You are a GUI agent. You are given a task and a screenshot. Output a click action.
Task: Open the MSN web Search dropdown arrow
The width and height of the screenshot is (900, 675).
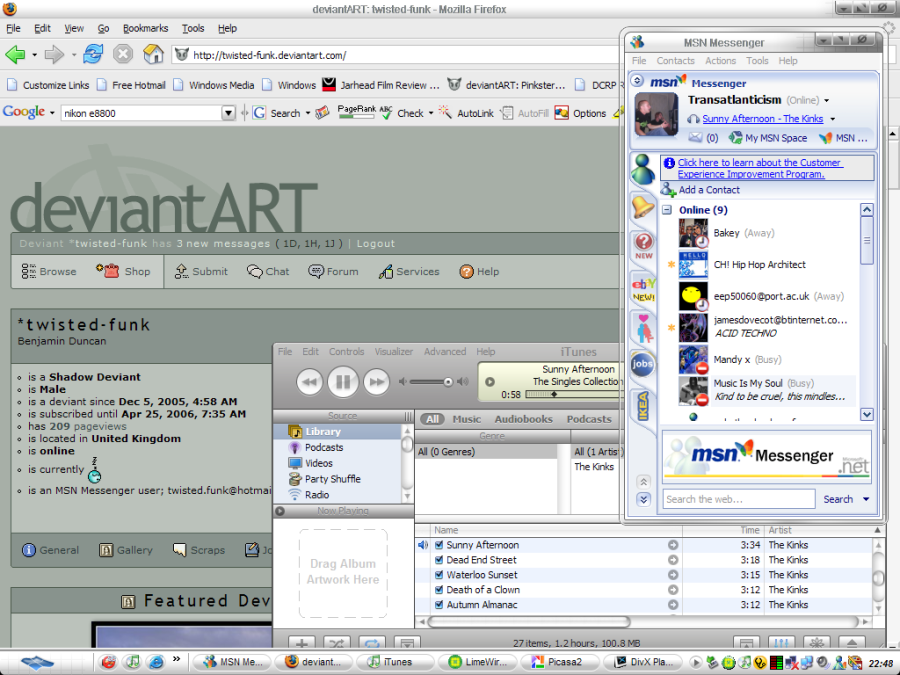pyautogui.click(x=866, y=499)
